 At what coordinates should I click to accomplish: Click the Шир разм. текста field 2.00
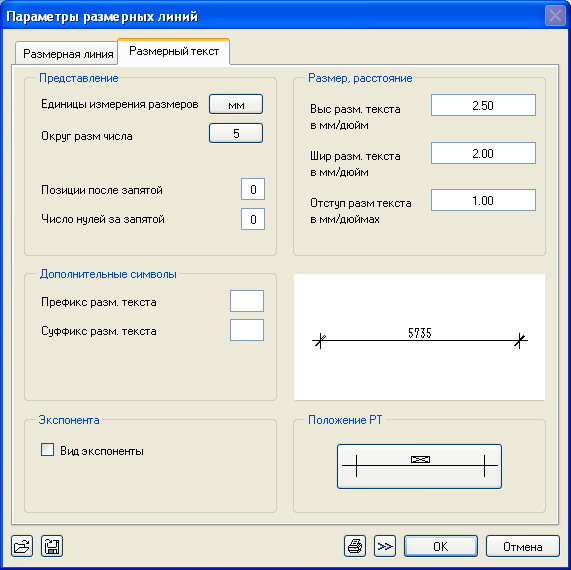(x=483, y=153)
